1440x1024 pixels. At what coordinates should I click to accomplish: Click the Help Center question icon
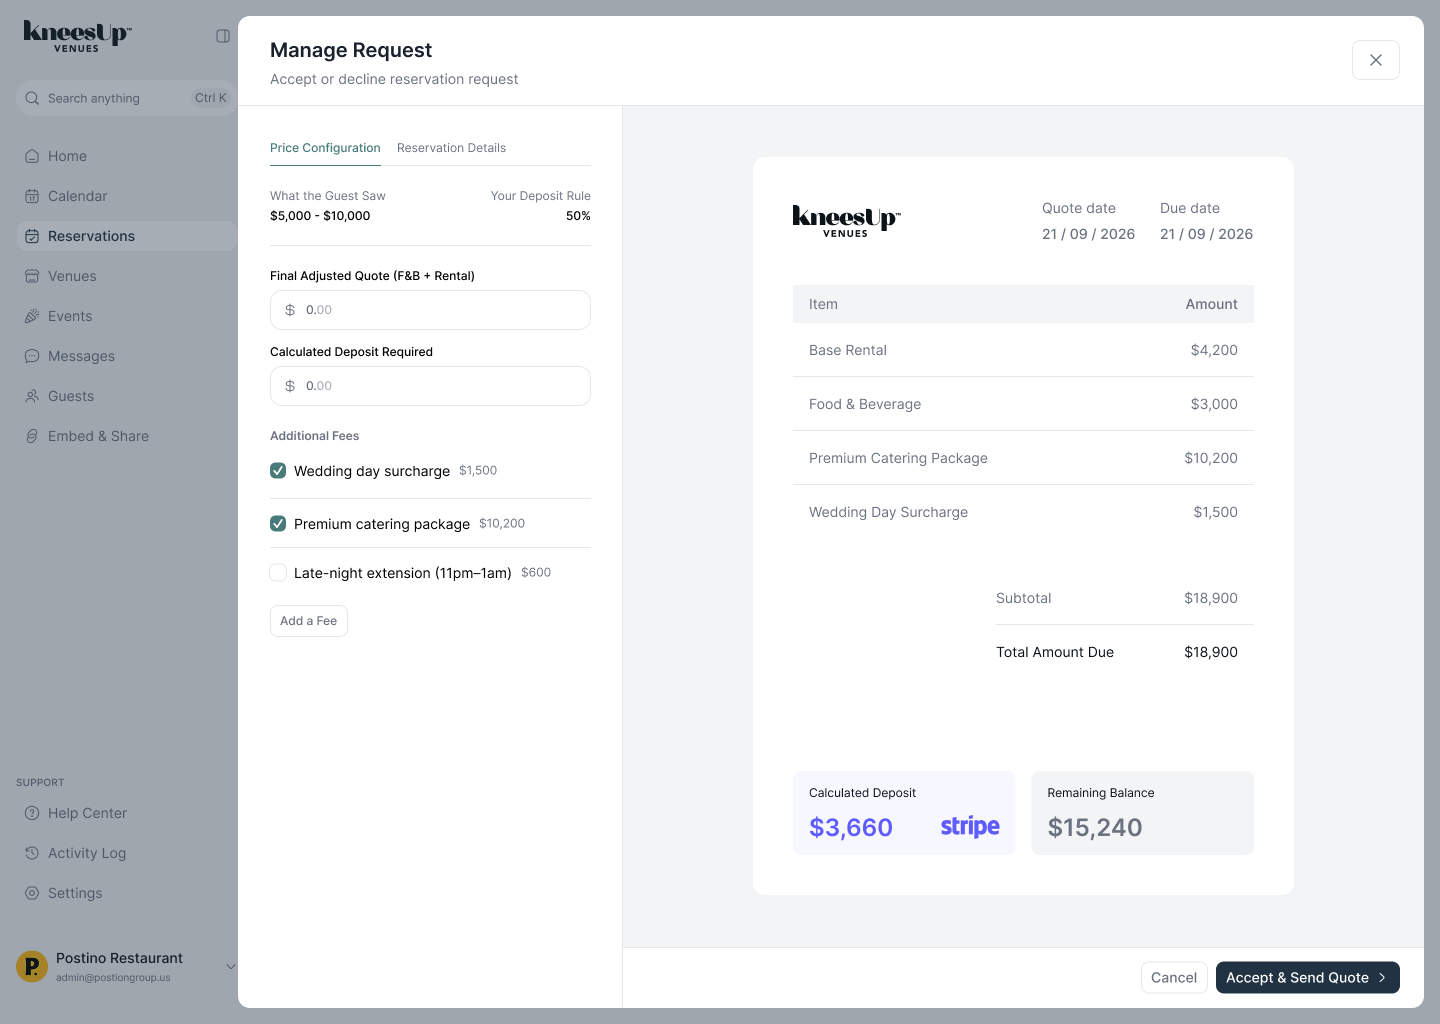[x=32, y=813]
